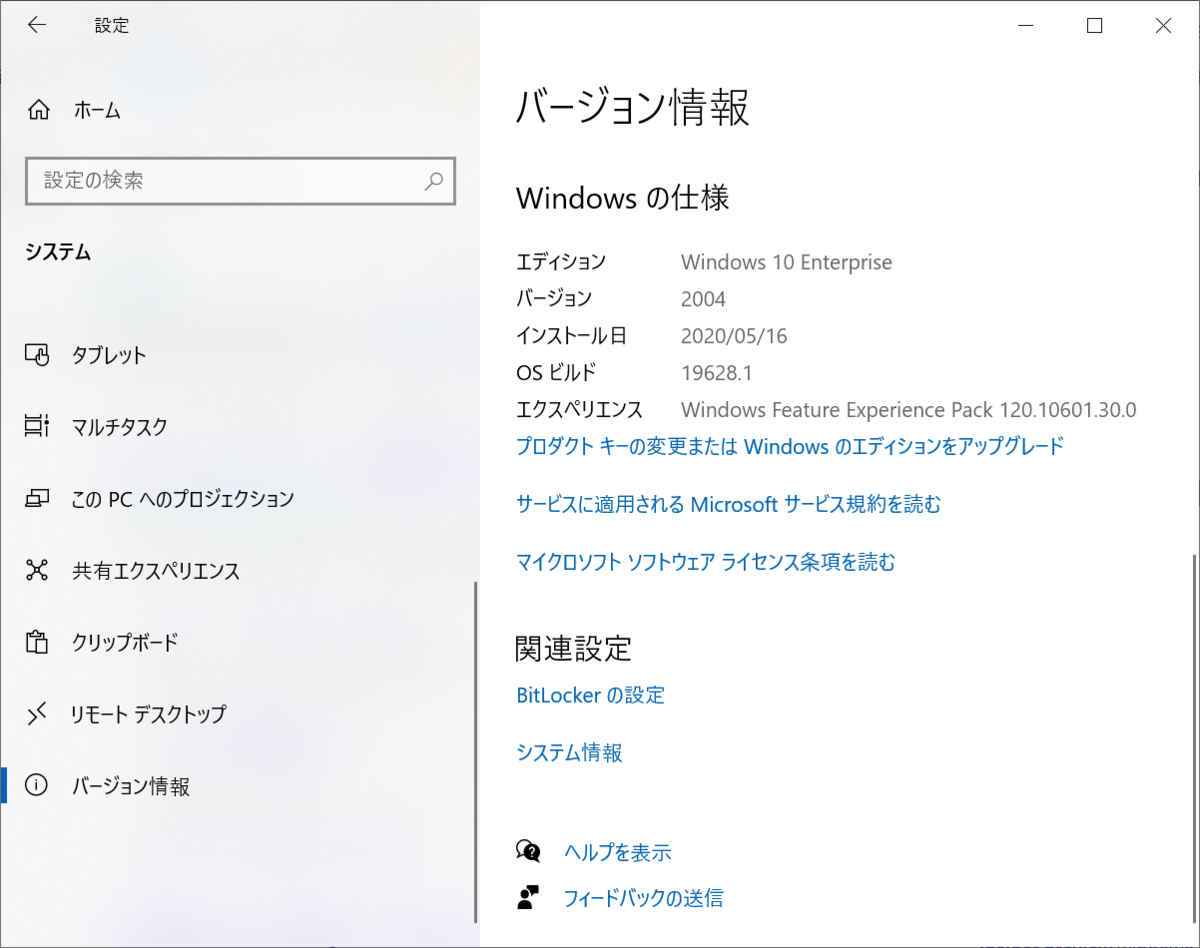Click the OS ビルド label

(x=556, y=373)
